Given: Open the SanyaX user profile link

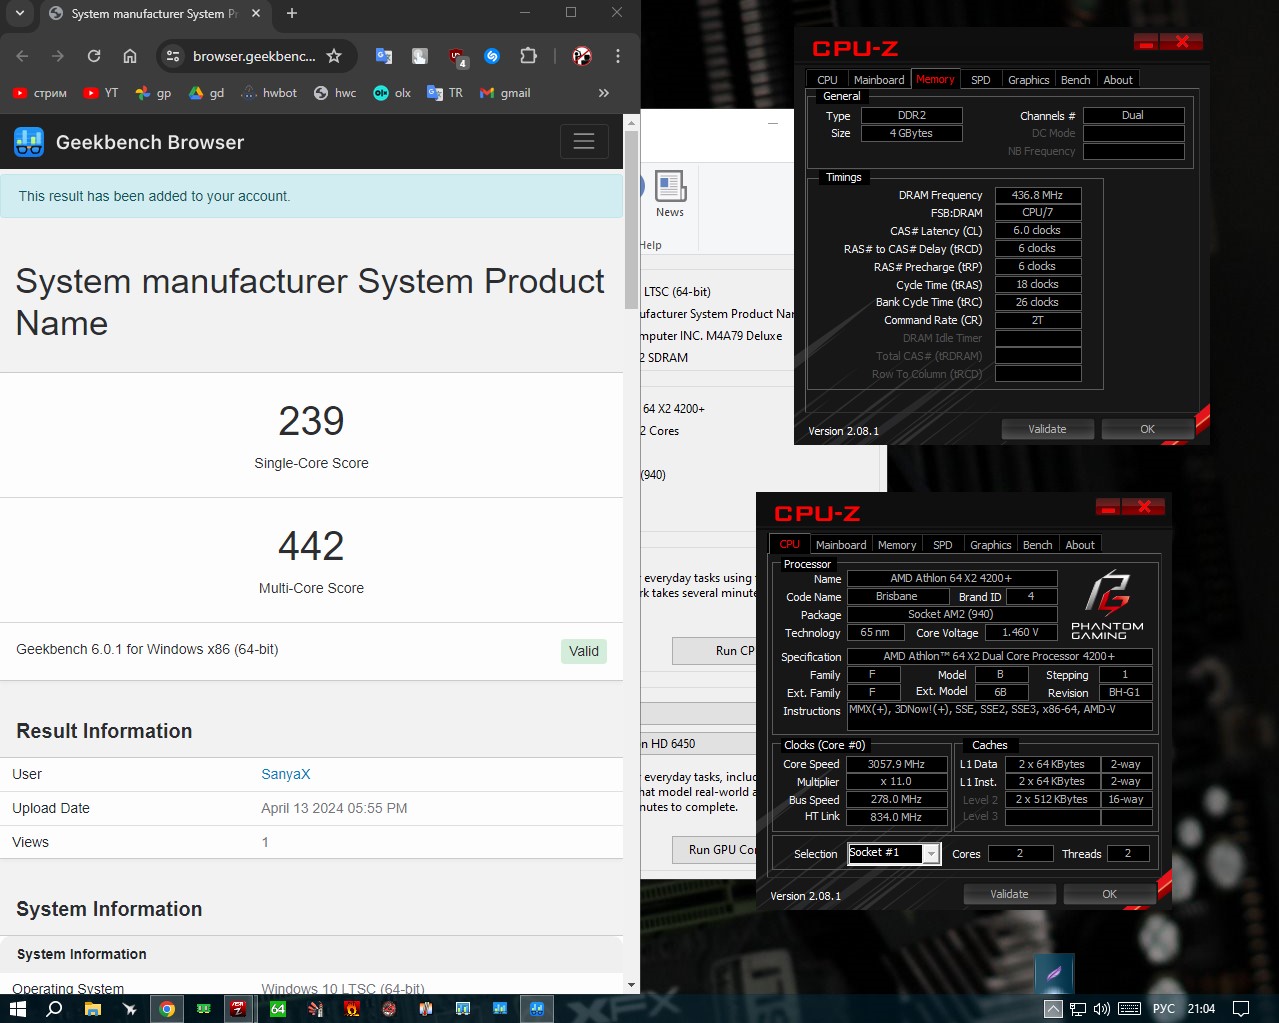Looking at the screenshot, I should pyautogui.click(x=286, y=774).
